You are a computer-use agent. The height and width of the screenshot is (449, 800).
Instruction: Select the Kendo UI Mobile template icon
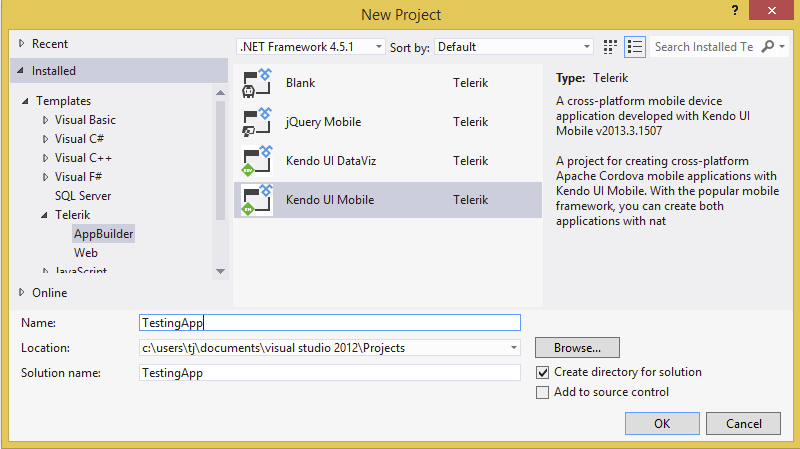point(257,200)
